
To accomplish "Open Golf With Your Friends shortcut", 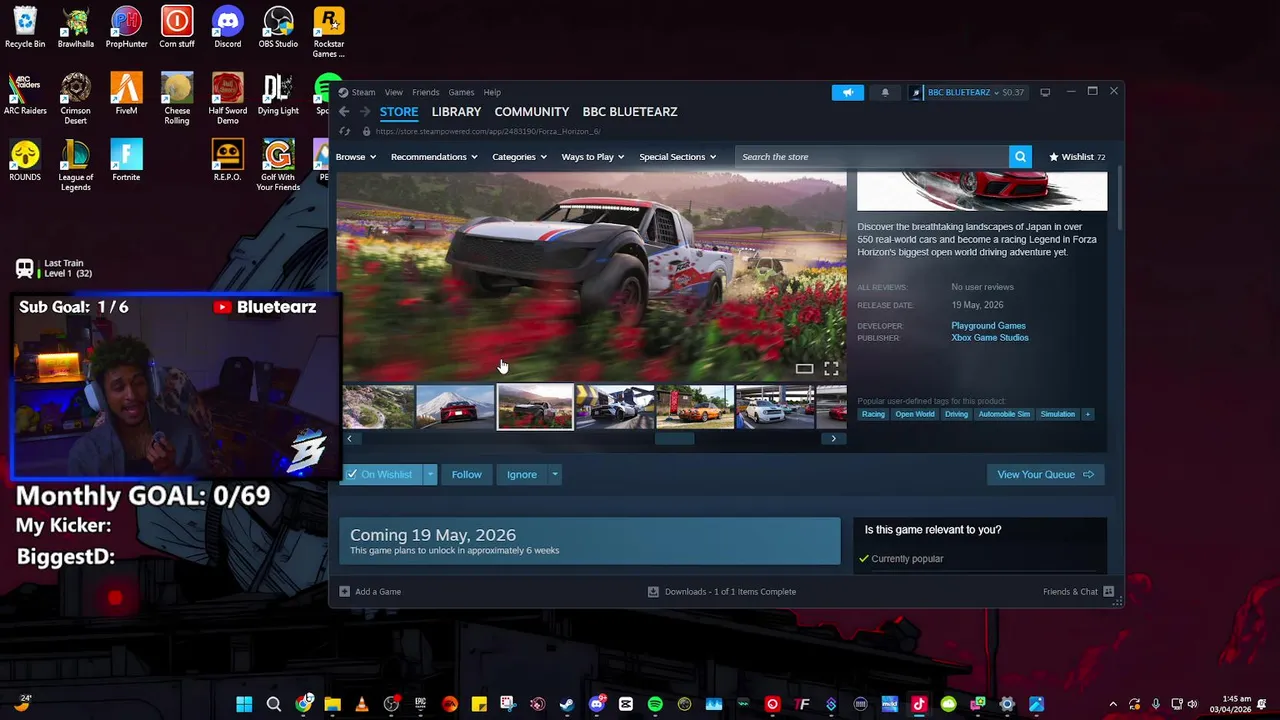I will click(278, 165).
